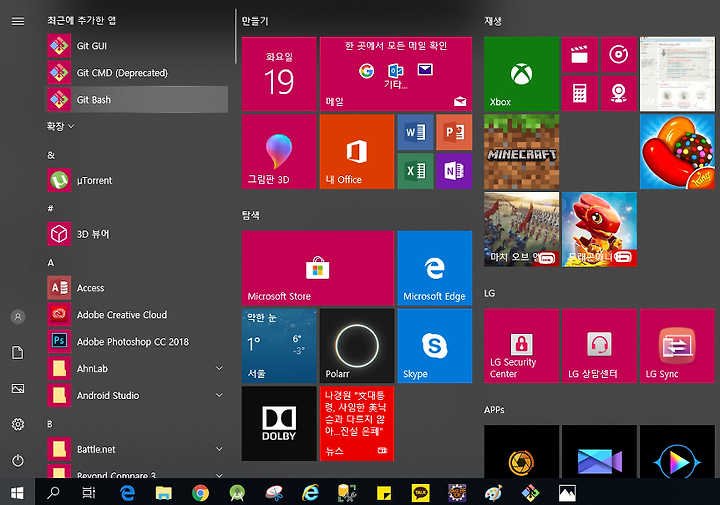
Task: Open the weather tile for 서울
Action: point(279,346)
